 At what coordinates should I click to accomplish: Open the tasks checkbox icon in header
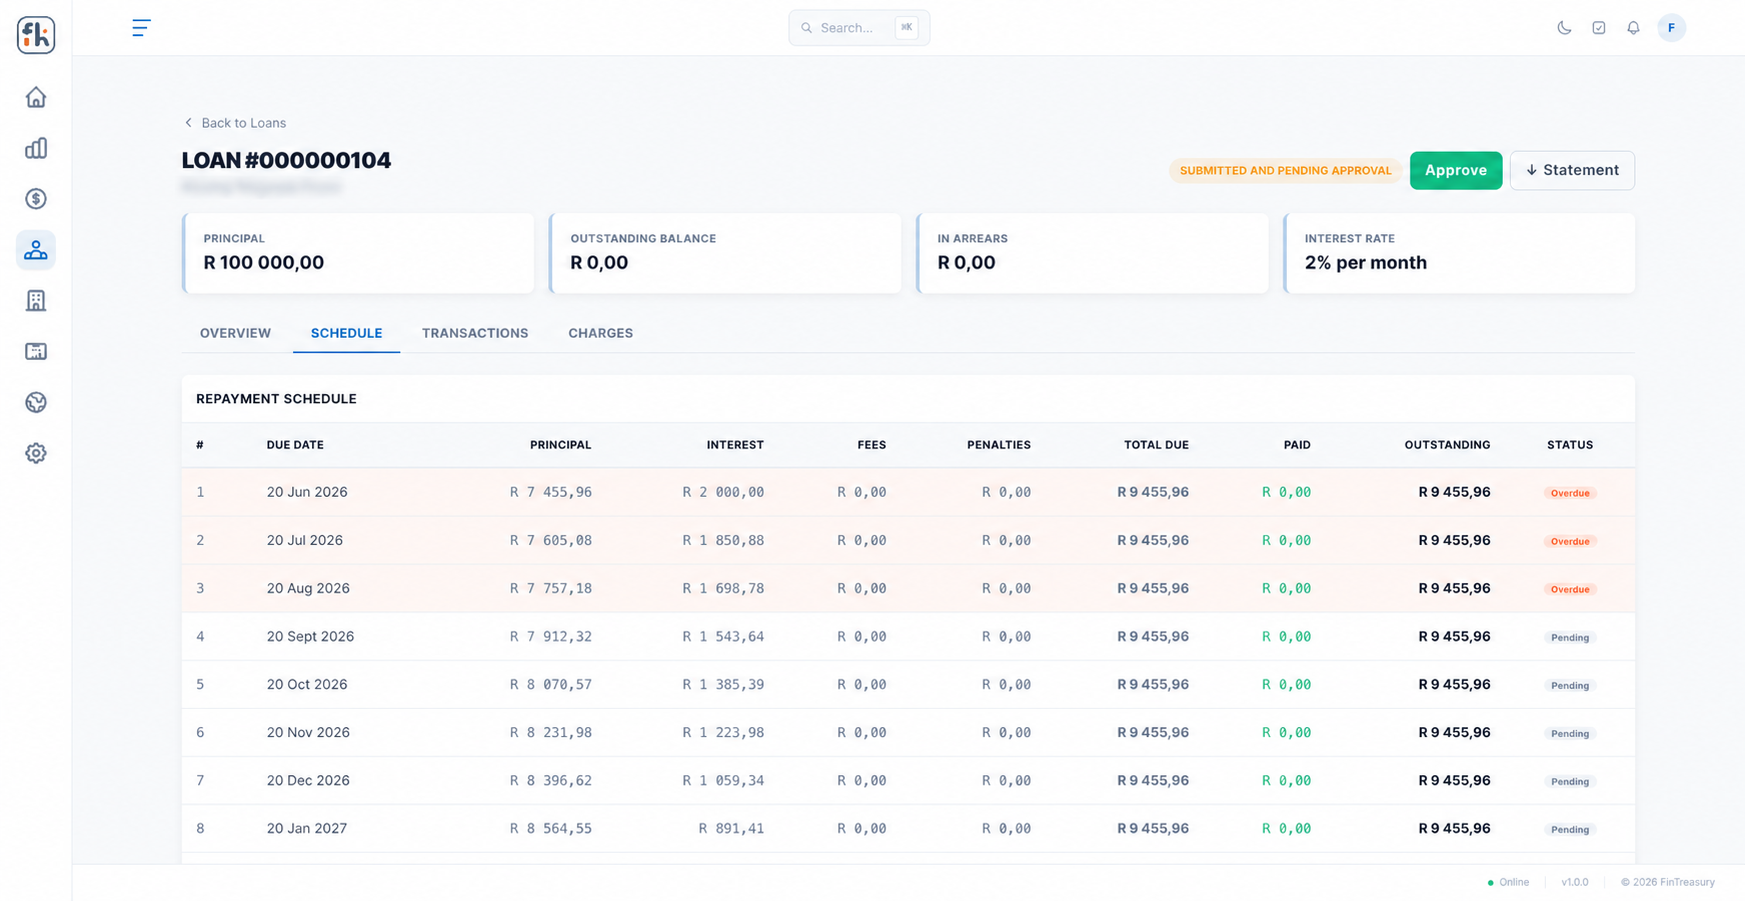tap(1599, 28)
